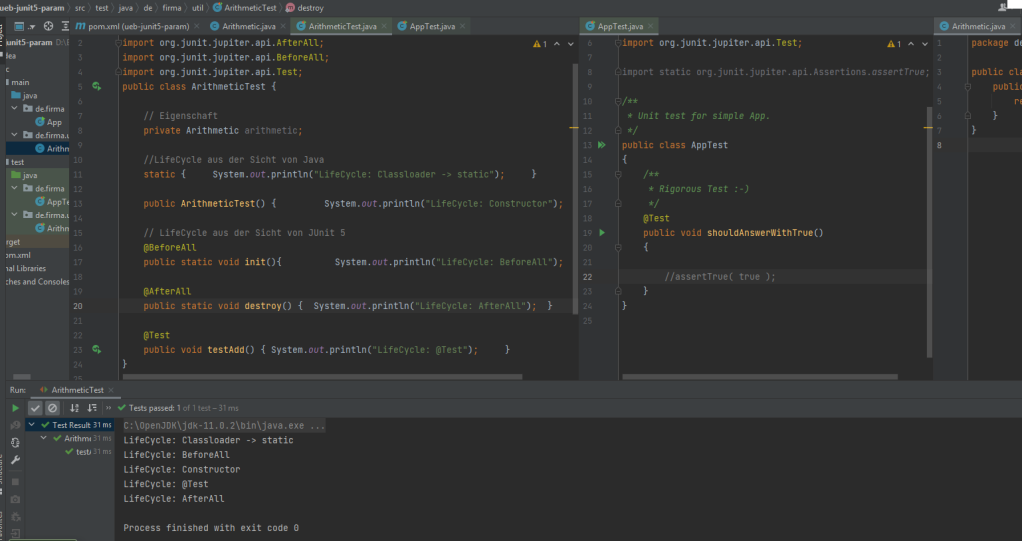Switch to pom.xml editor tab
The width and height of the screenshot is (1022, 541).
tap(138, 26)
